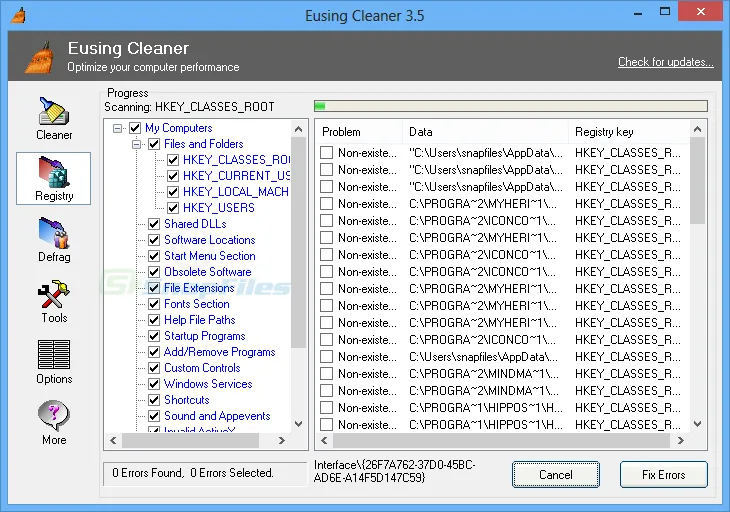Screen dimensions: 730x512
Task: Click the results list scroll left arrow
Action: [324, 440]
